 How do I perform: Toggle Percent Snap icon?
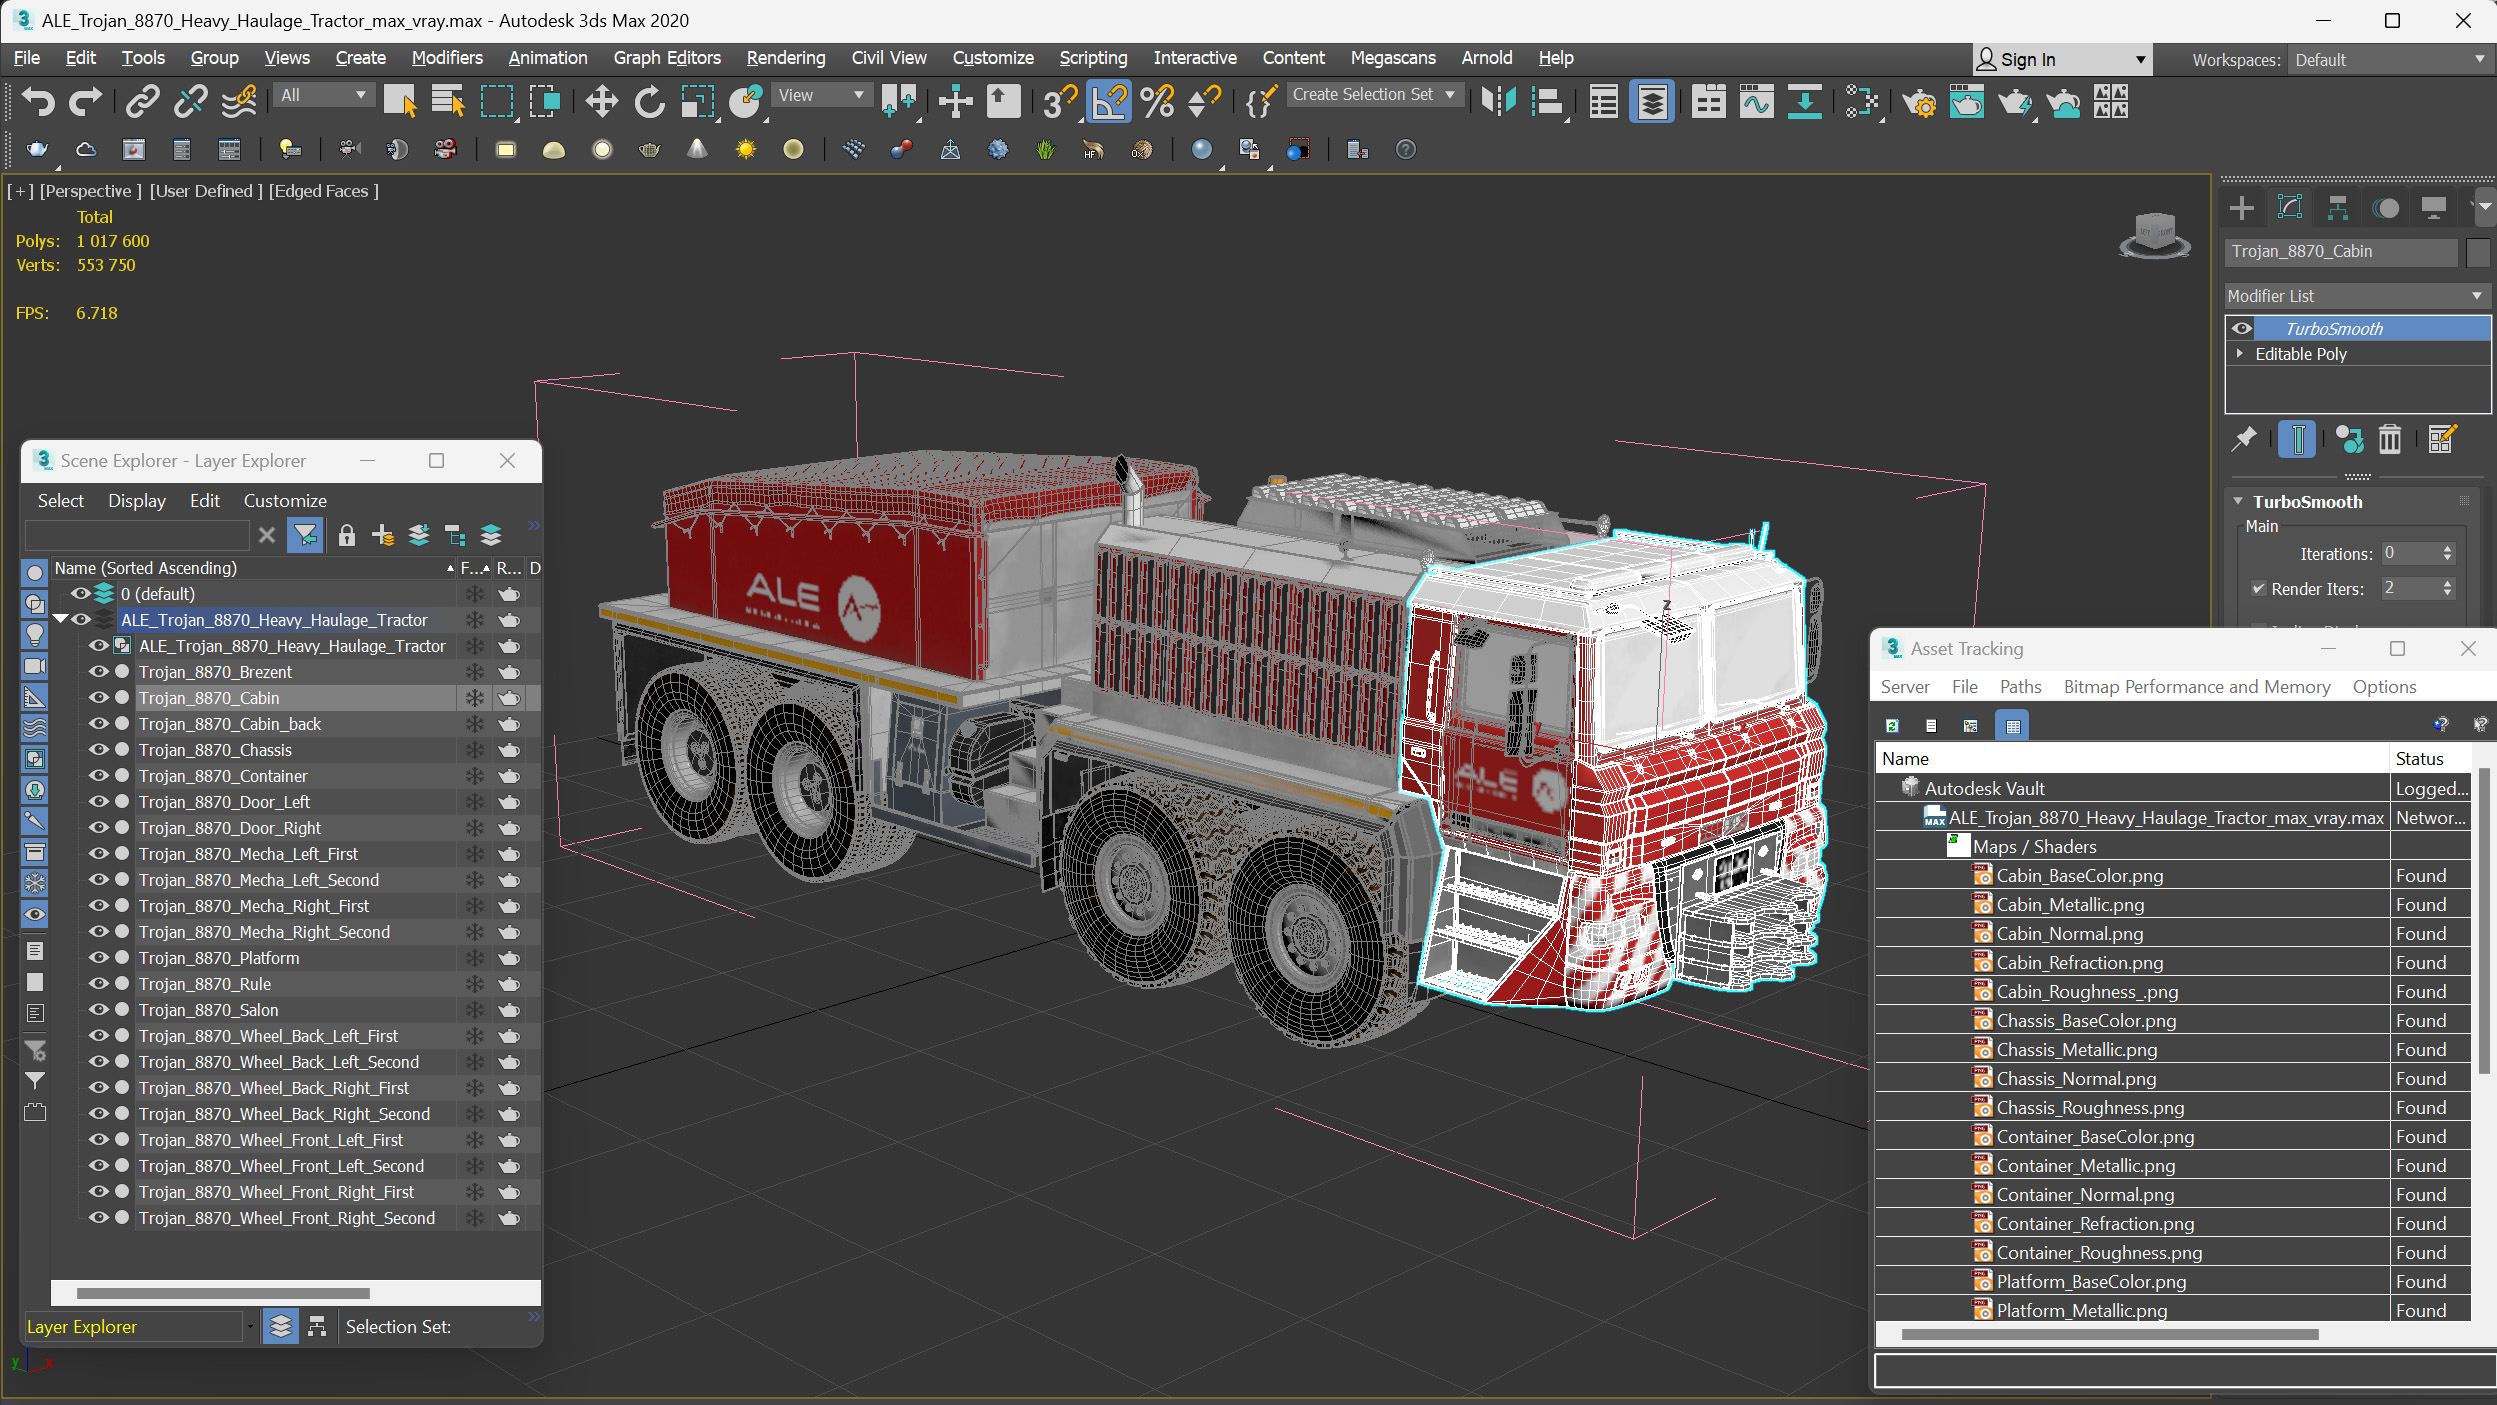(1157, 101)
